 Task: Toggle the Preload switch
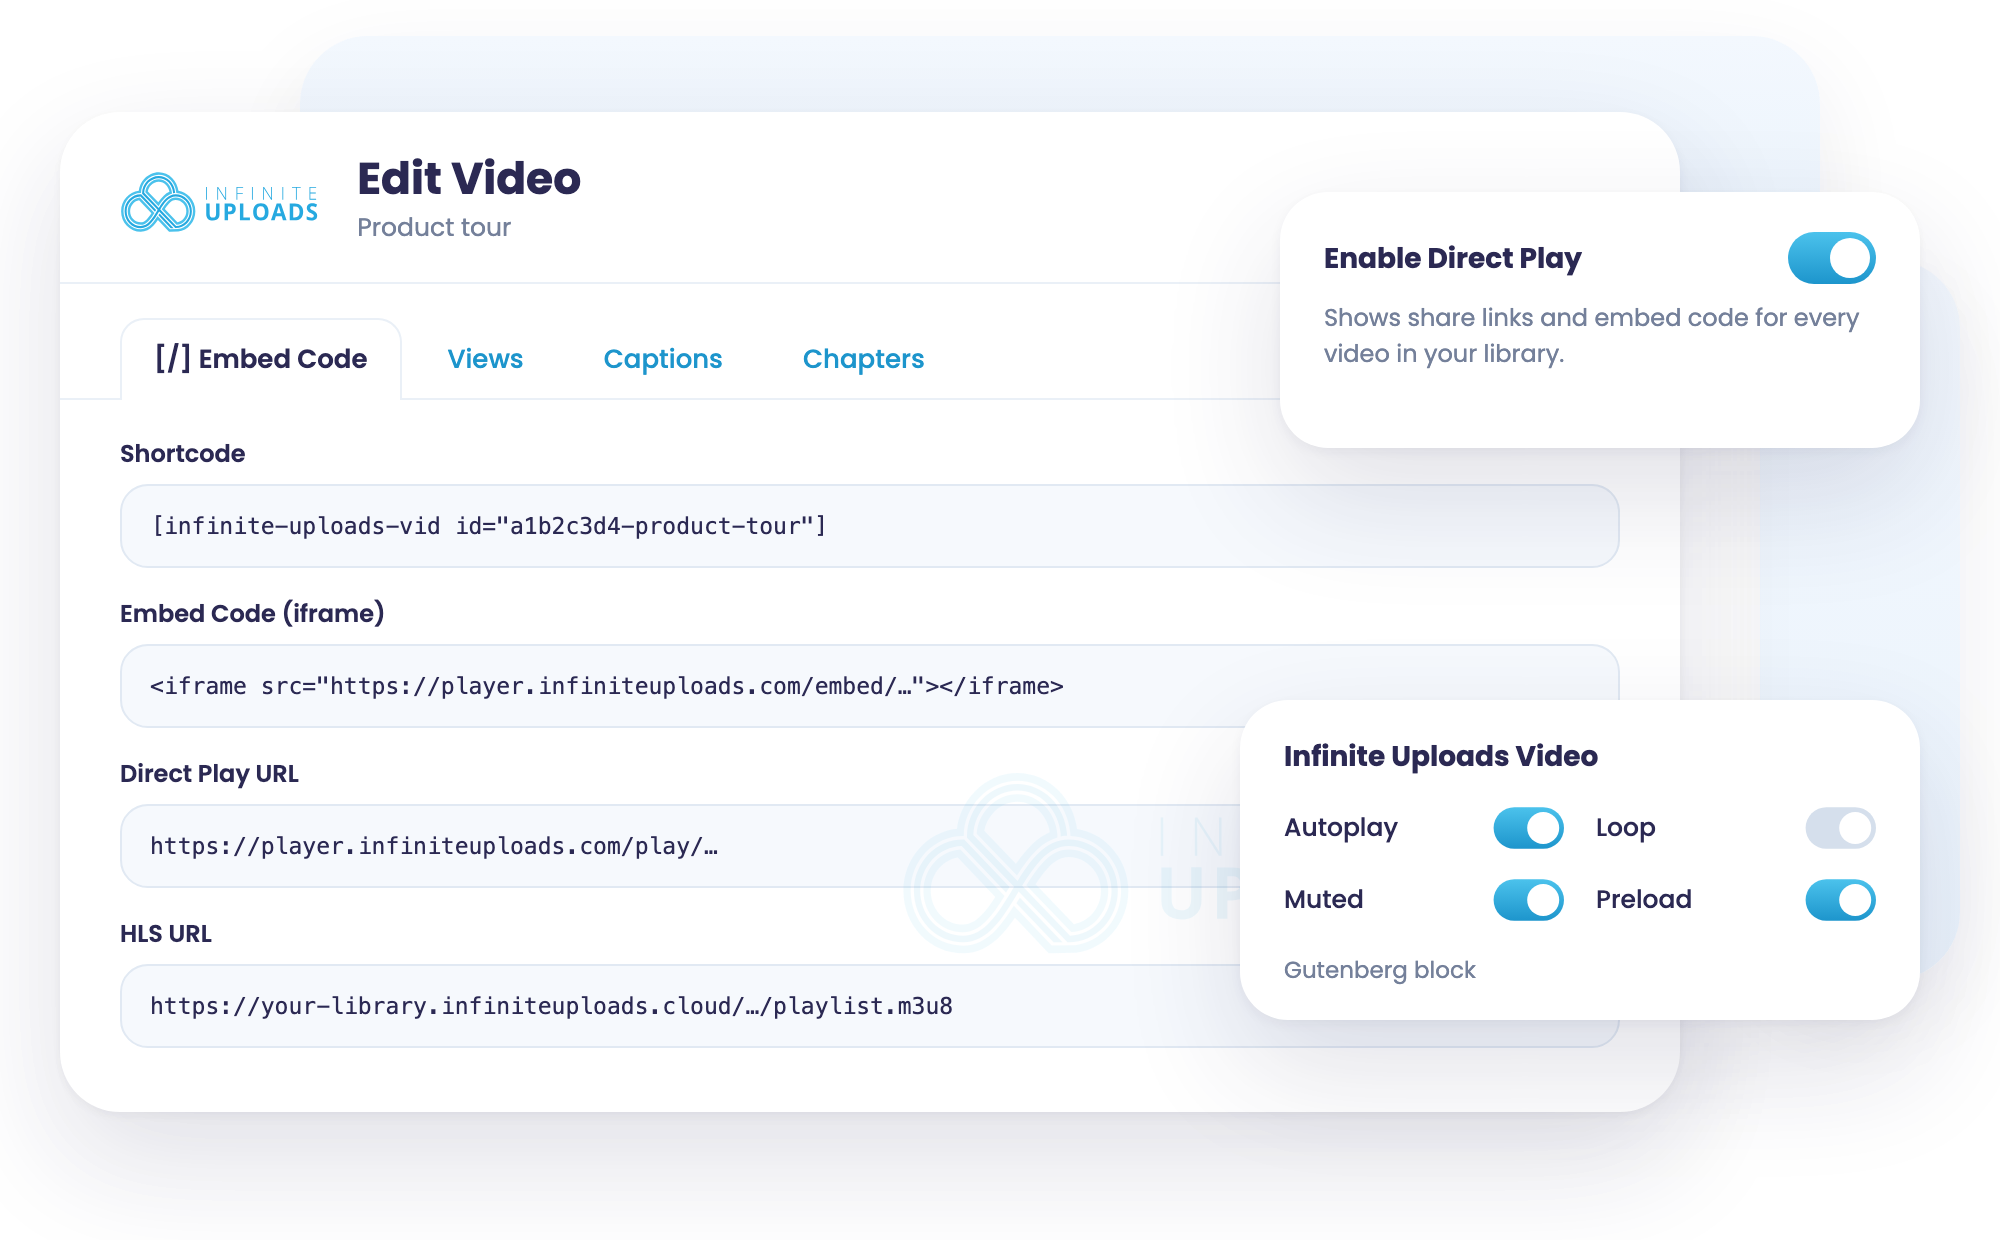tap(1840, 900)
